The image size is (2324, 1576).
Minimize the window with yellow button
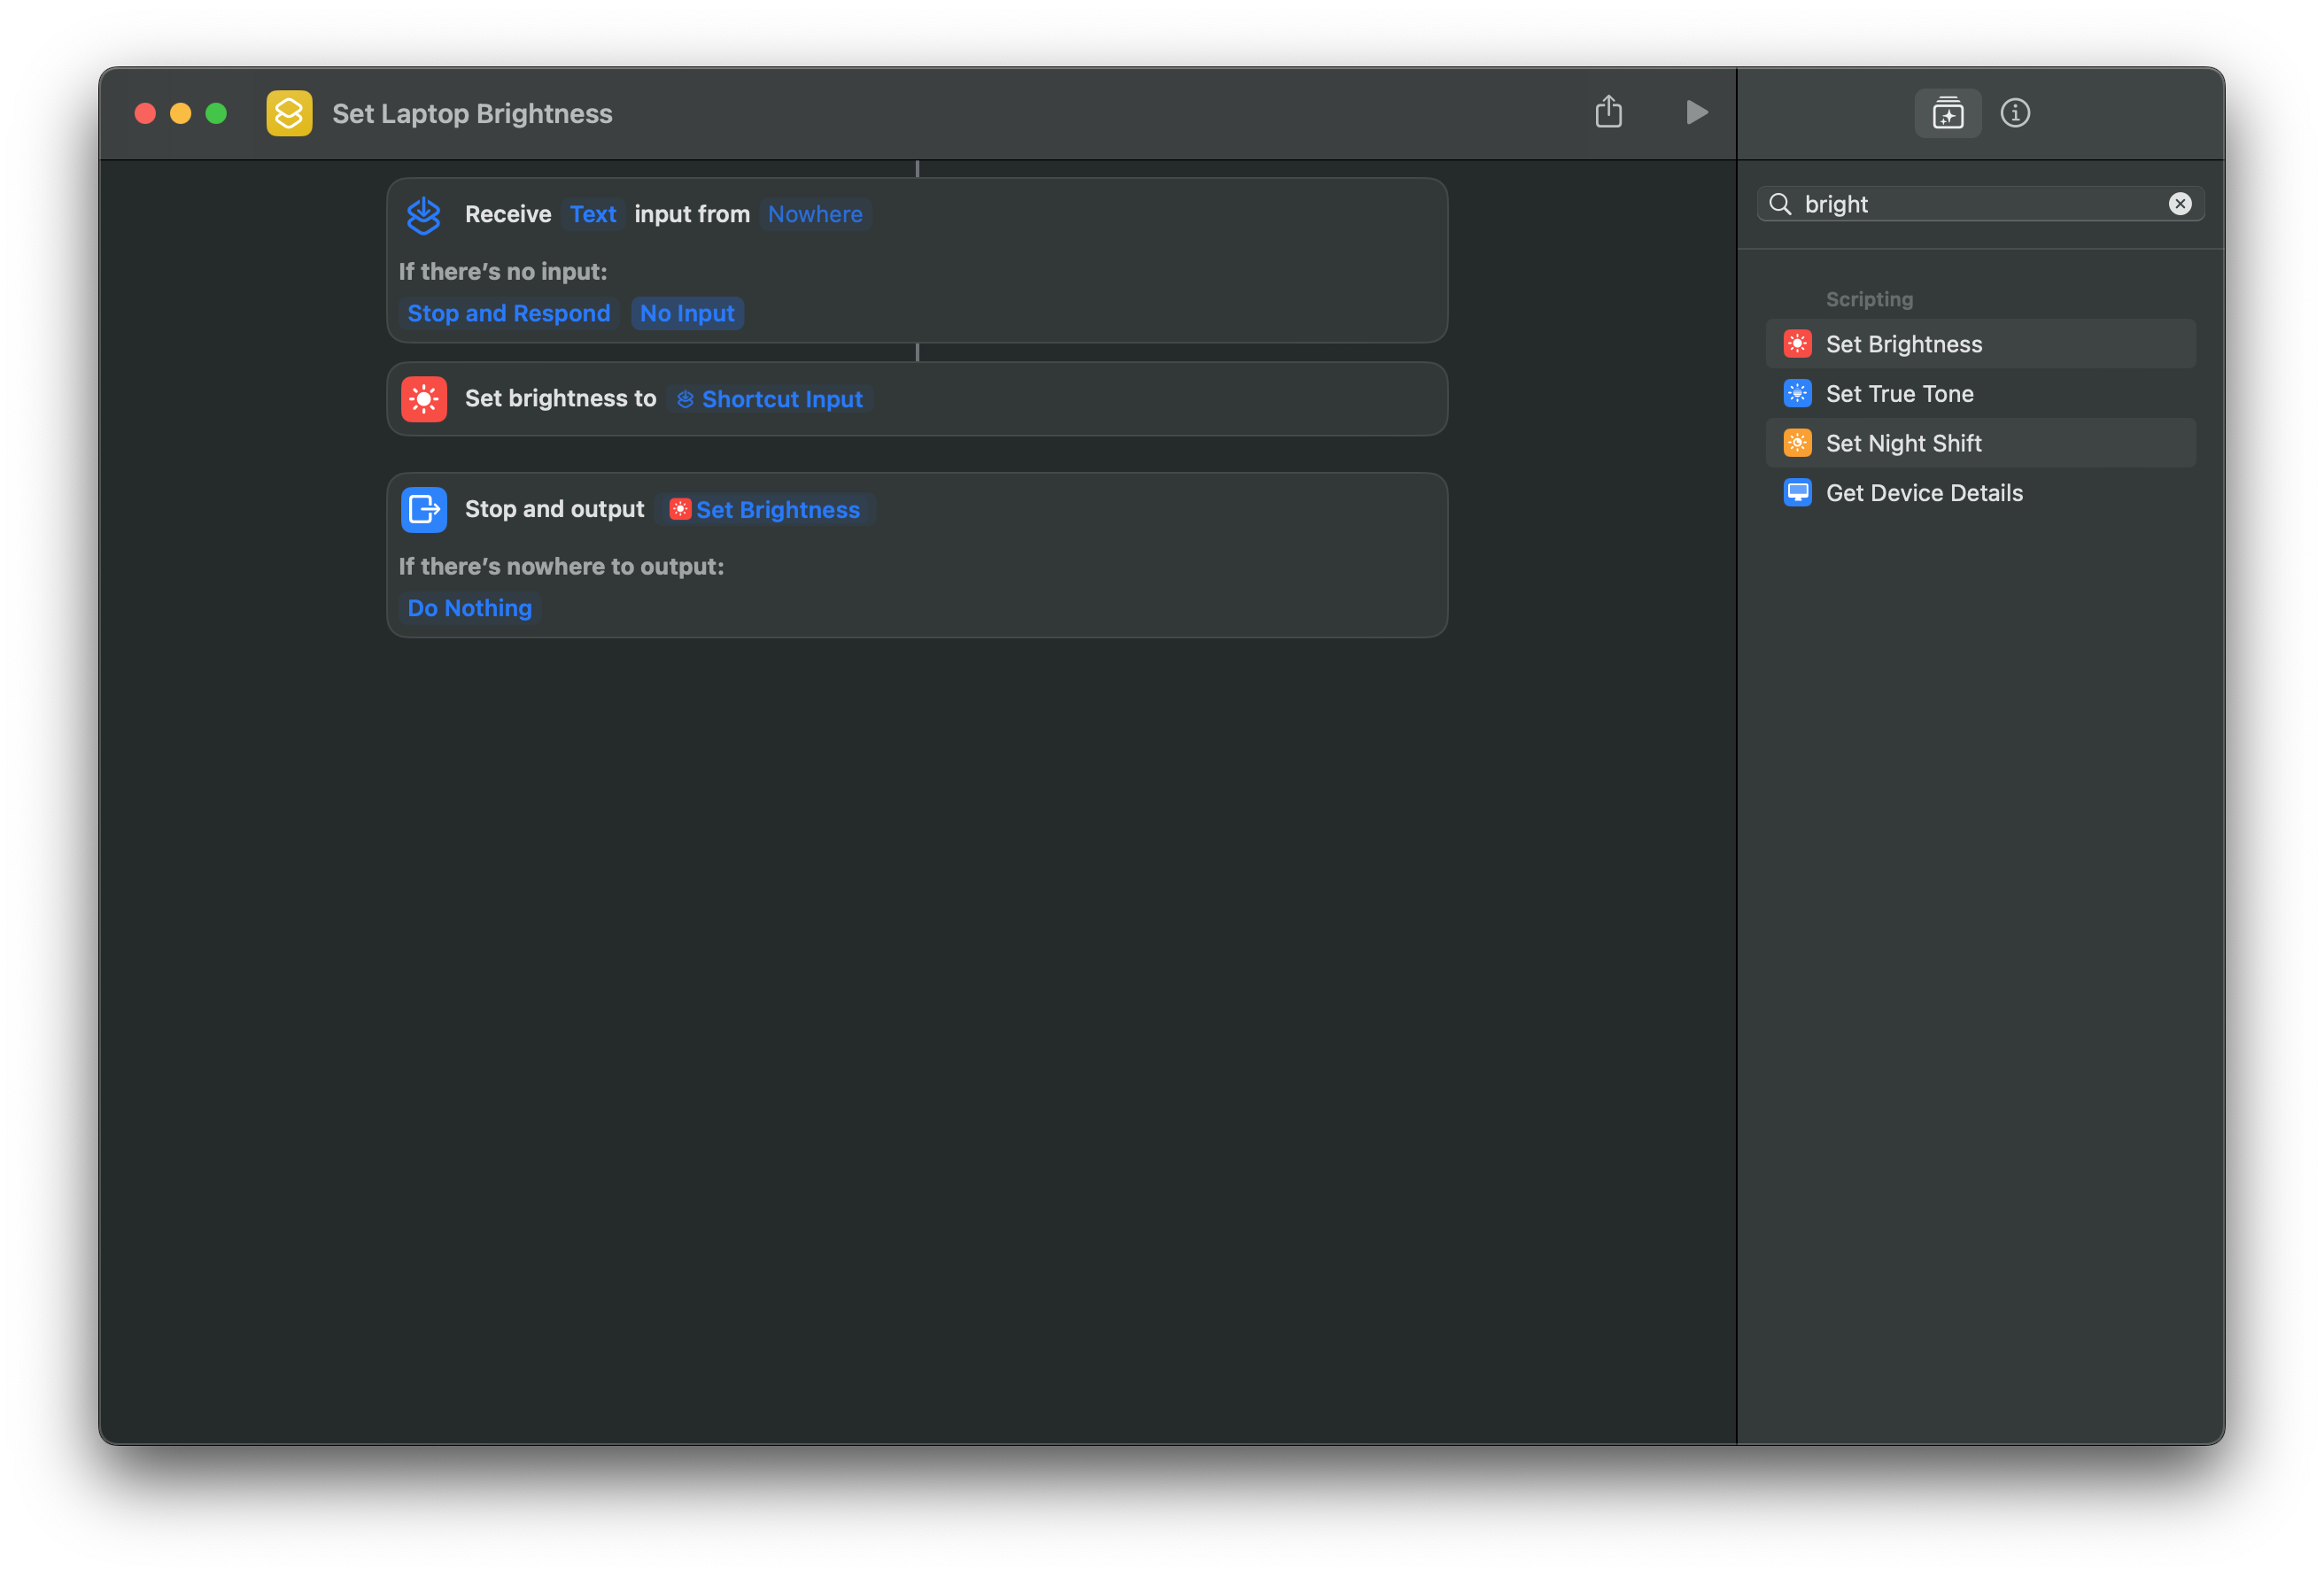pyautogui.click(x=181, y=113)
